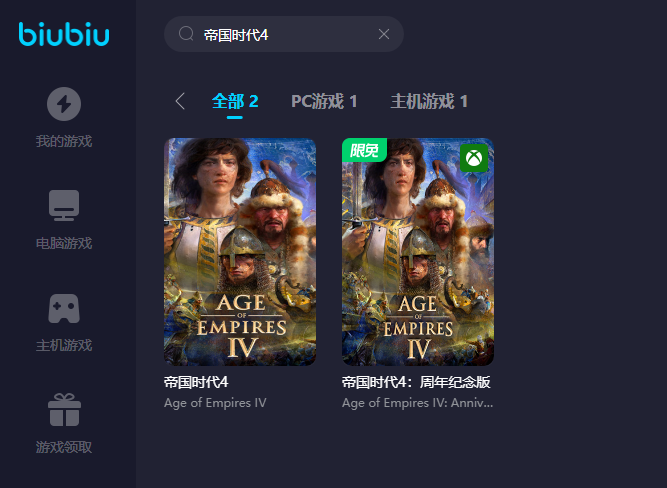The image size is (667, 488).
Task: Click the magnifier search icon
Action: 186,34
